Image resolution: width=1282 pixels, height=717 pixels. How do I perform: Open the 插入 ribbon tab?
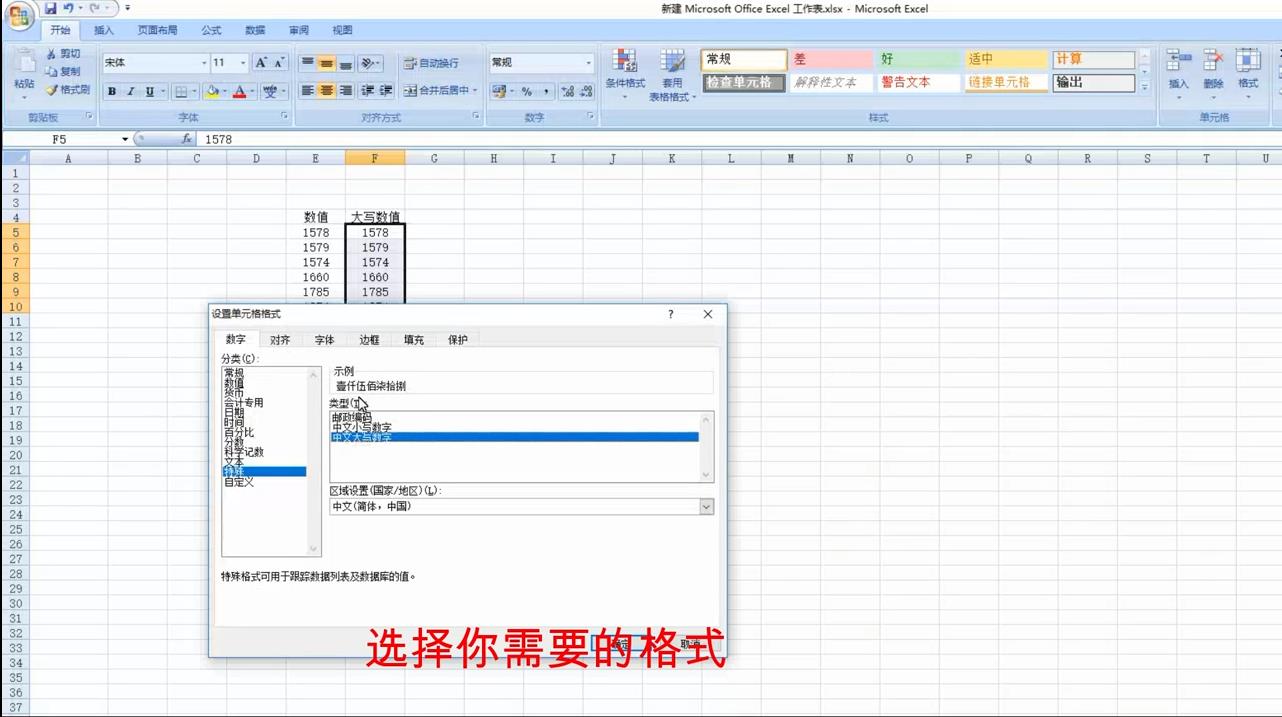pyautogui.click(x=103, y=30)
